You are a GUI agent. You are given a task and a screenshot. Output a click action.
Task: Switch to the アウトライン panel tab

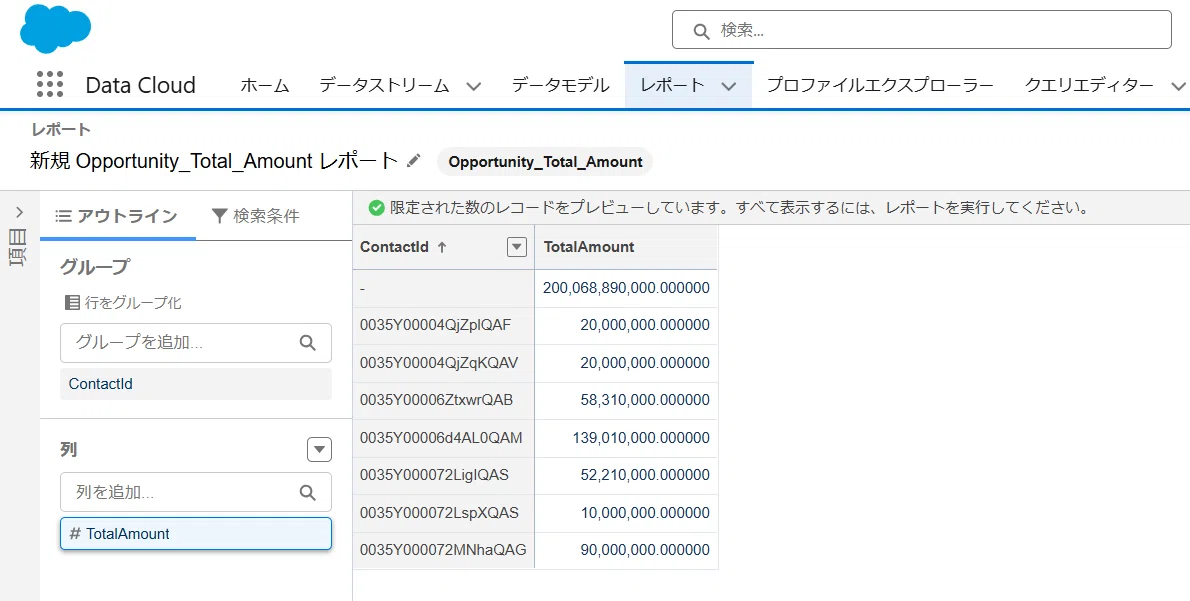pyautogui.click(x=118, y=216)
